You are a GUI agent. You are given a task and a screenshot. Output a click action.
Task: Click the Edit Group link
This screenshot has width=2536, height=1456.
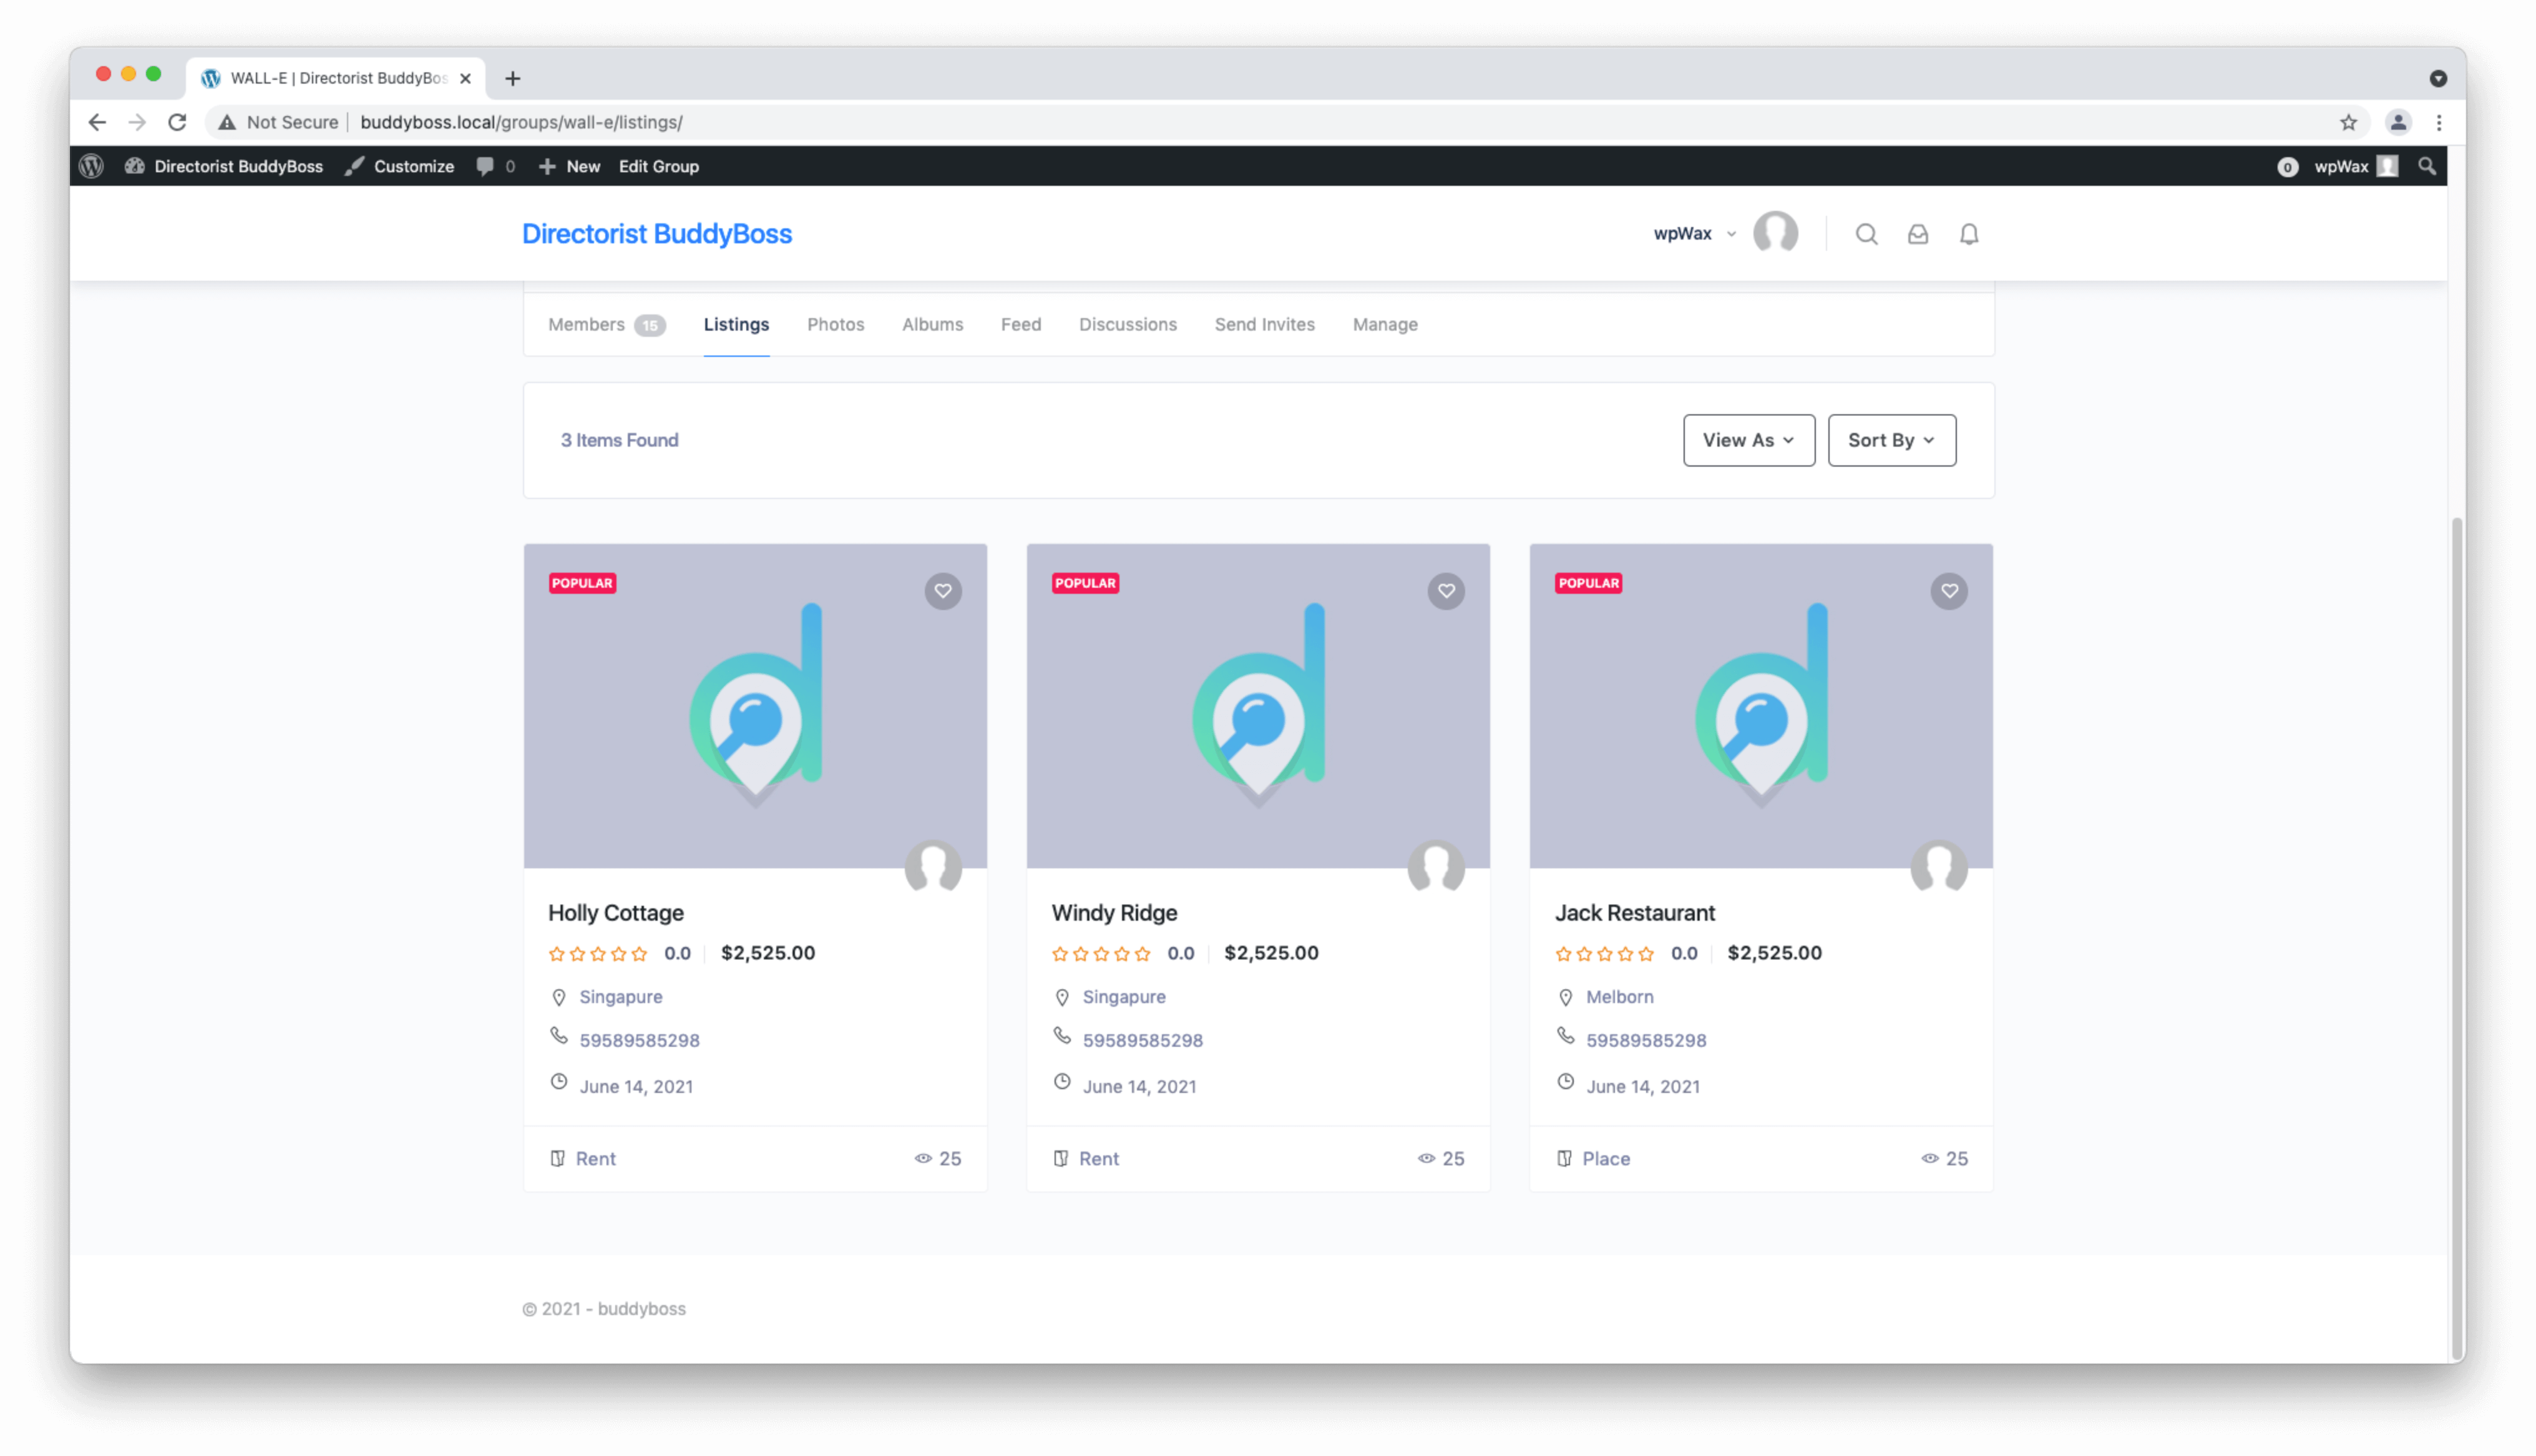coord(658,166)
